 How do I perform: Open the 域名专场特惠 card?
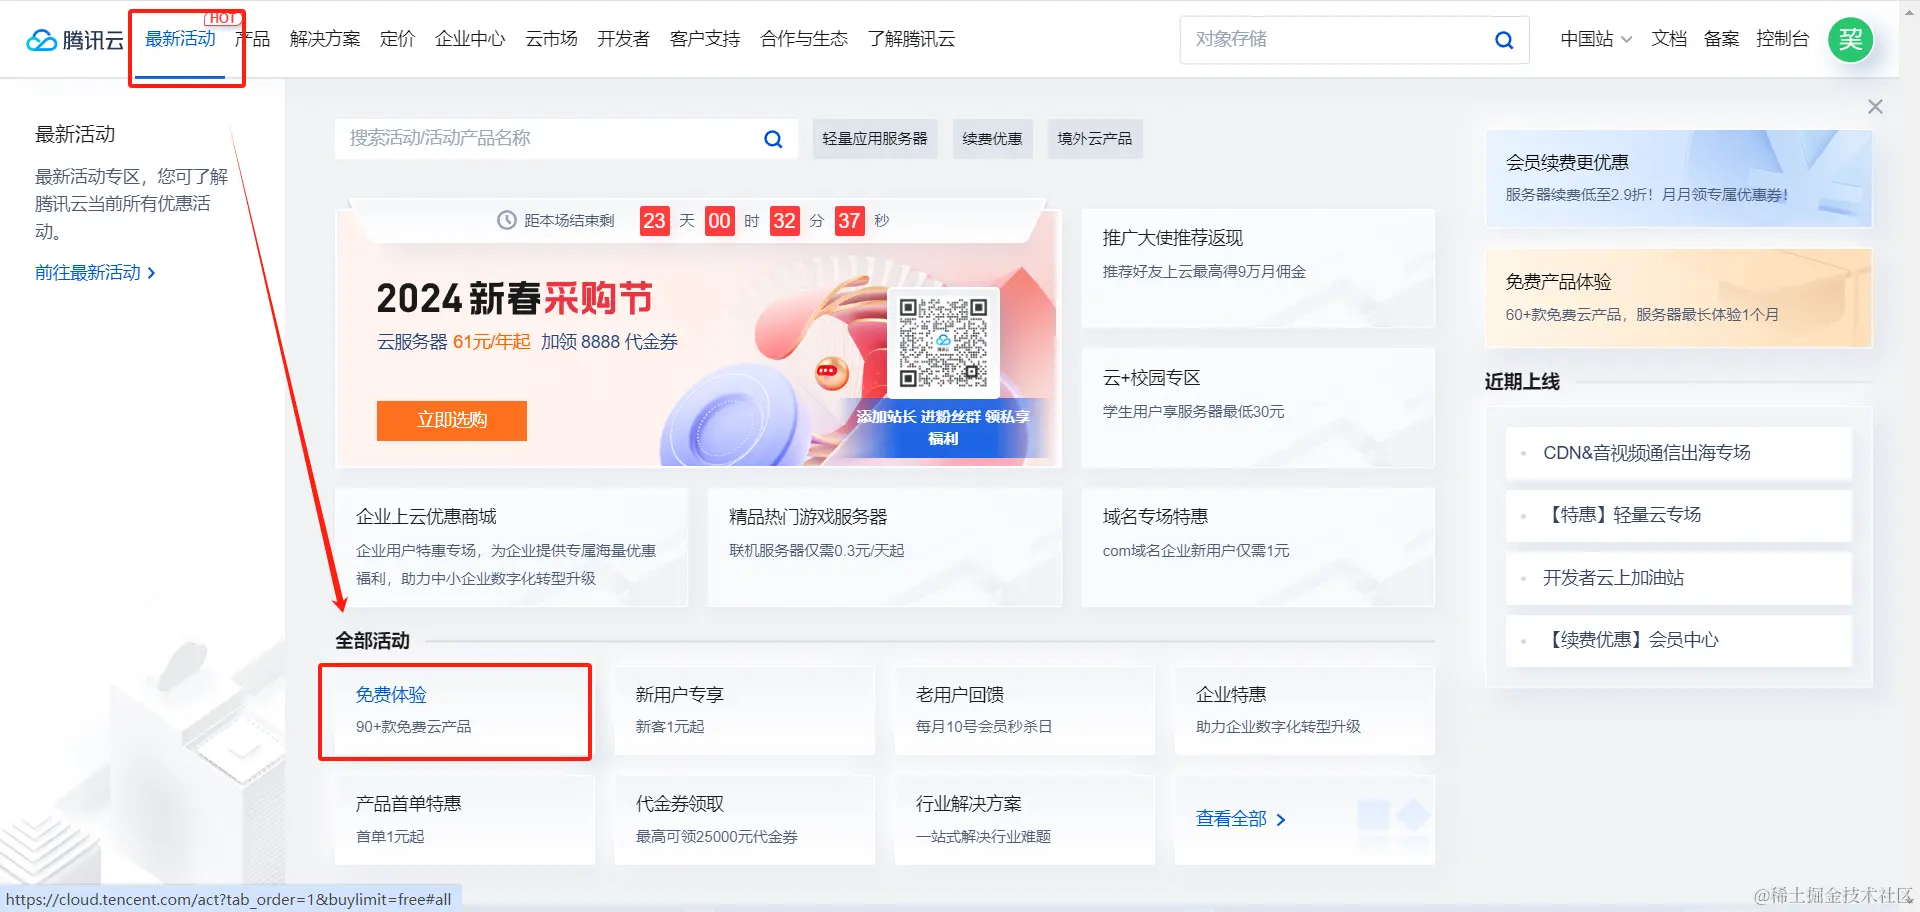click(x=1258, y=547)
